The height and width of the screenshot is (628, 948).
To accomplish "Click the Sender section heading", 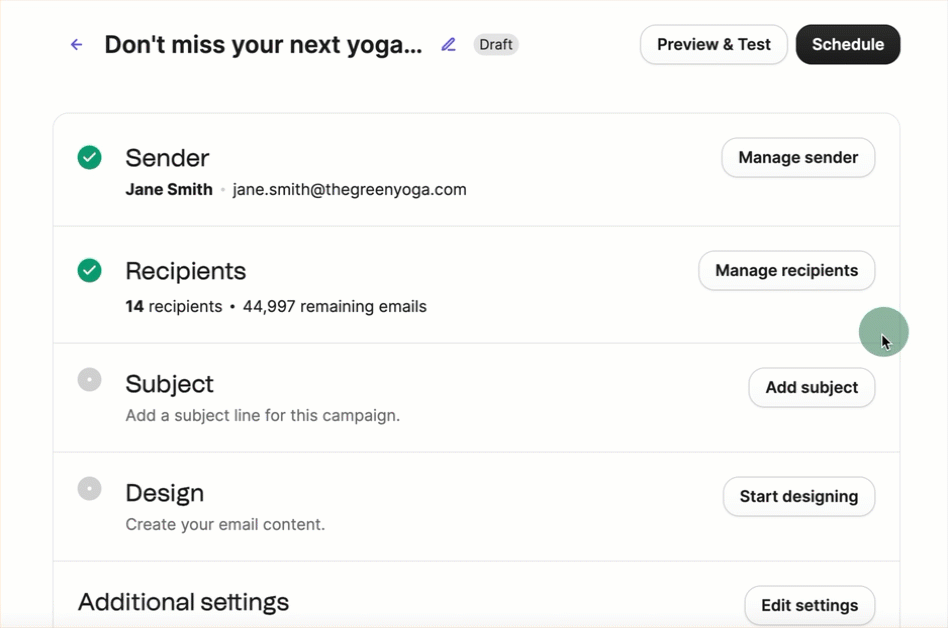I will 167,158.
